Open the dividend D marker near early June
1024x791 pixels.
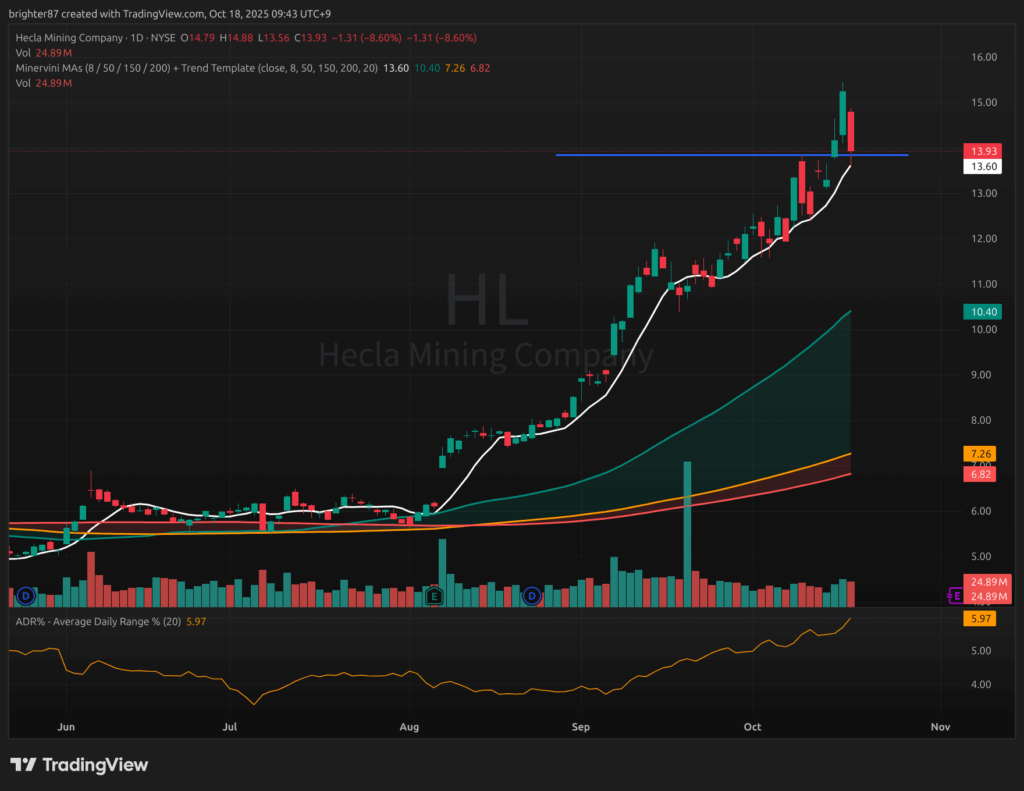click(x=26, y=596)
